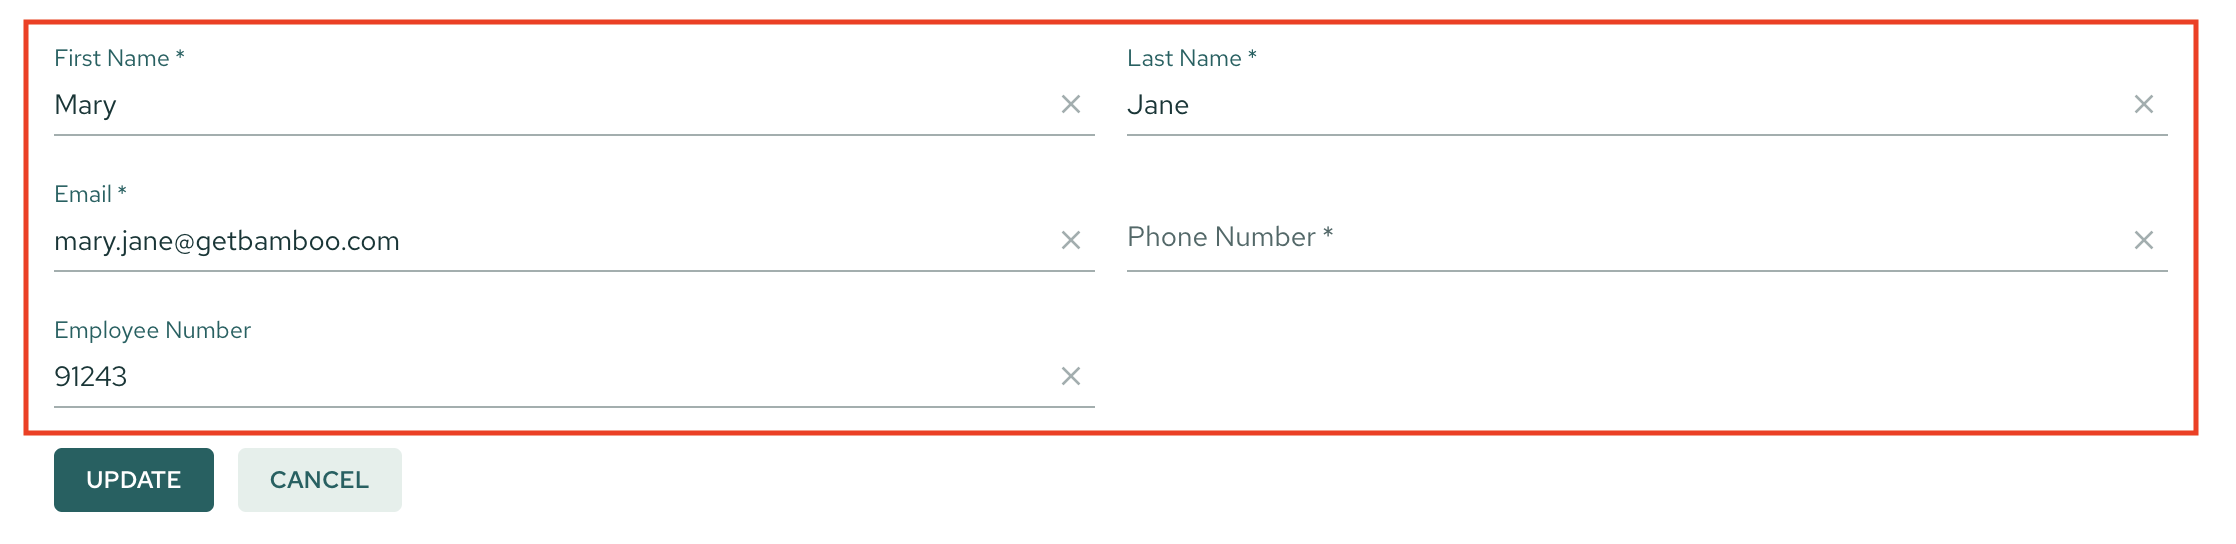Click the X icon in Email field
This screenshot has width=2236, height=544.
pos(1070,240)
